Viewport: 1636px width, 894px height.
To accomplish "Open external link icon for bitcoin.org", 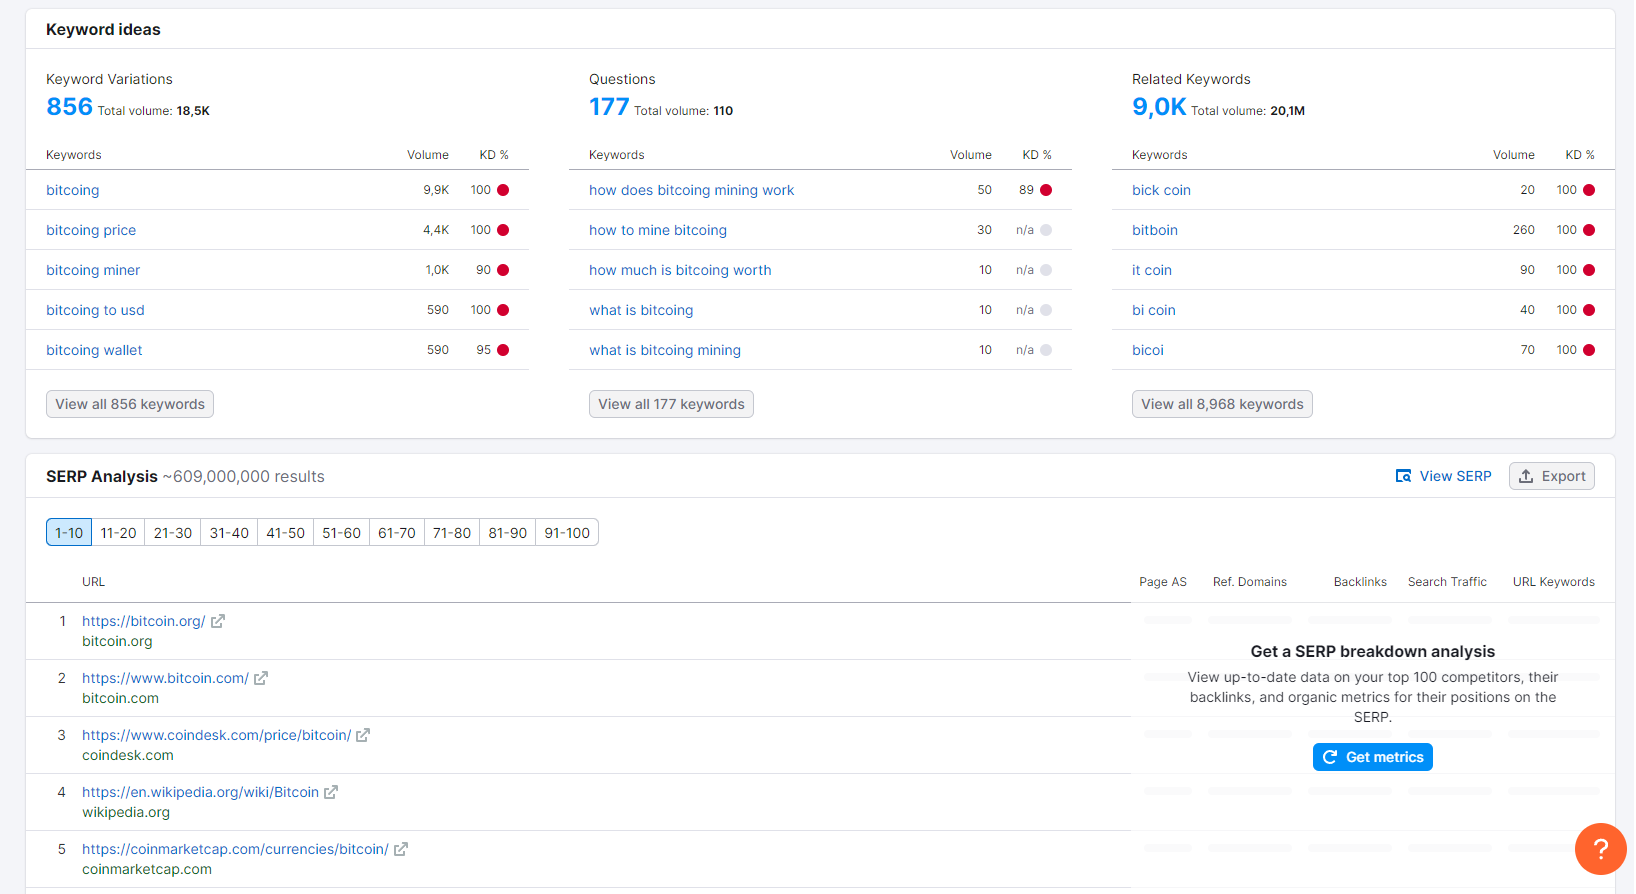I will point(218,621).
